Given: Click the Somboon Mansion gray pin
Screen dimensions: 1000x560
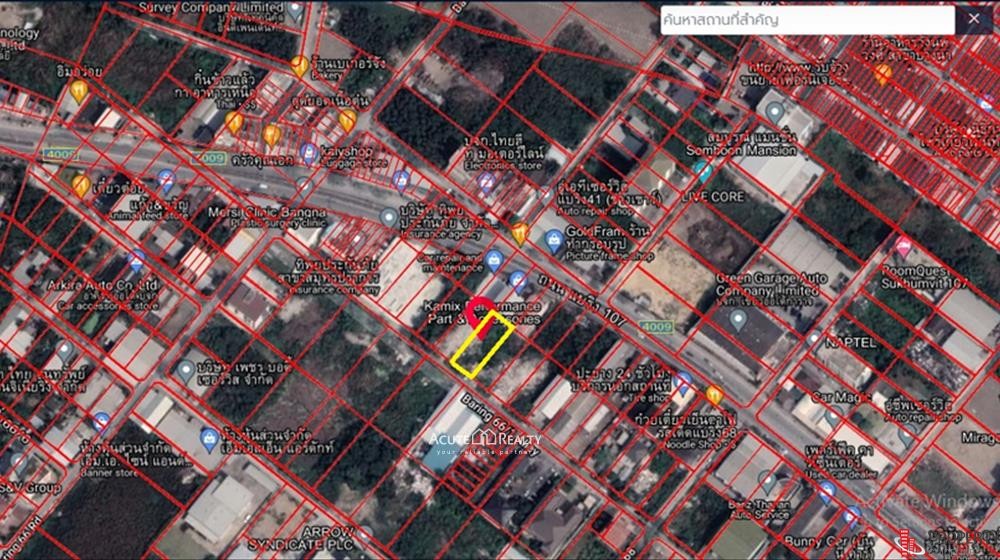Looking at the screenshot, I should [x=774, y=113].
